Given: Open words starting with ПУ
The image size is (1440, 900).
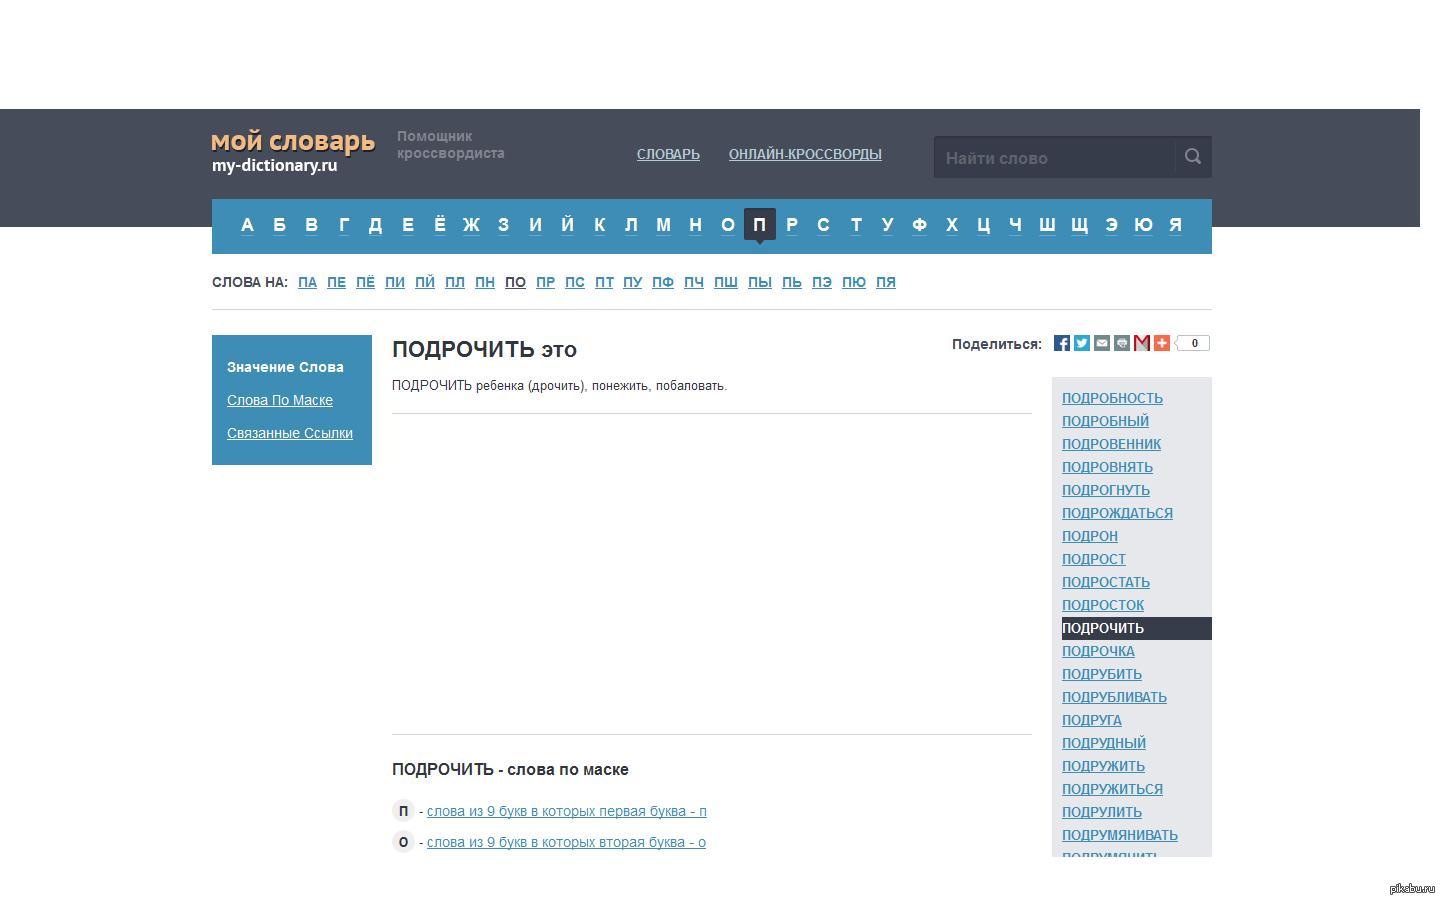Looking at the screenshot, I should (x=632, y=282).
